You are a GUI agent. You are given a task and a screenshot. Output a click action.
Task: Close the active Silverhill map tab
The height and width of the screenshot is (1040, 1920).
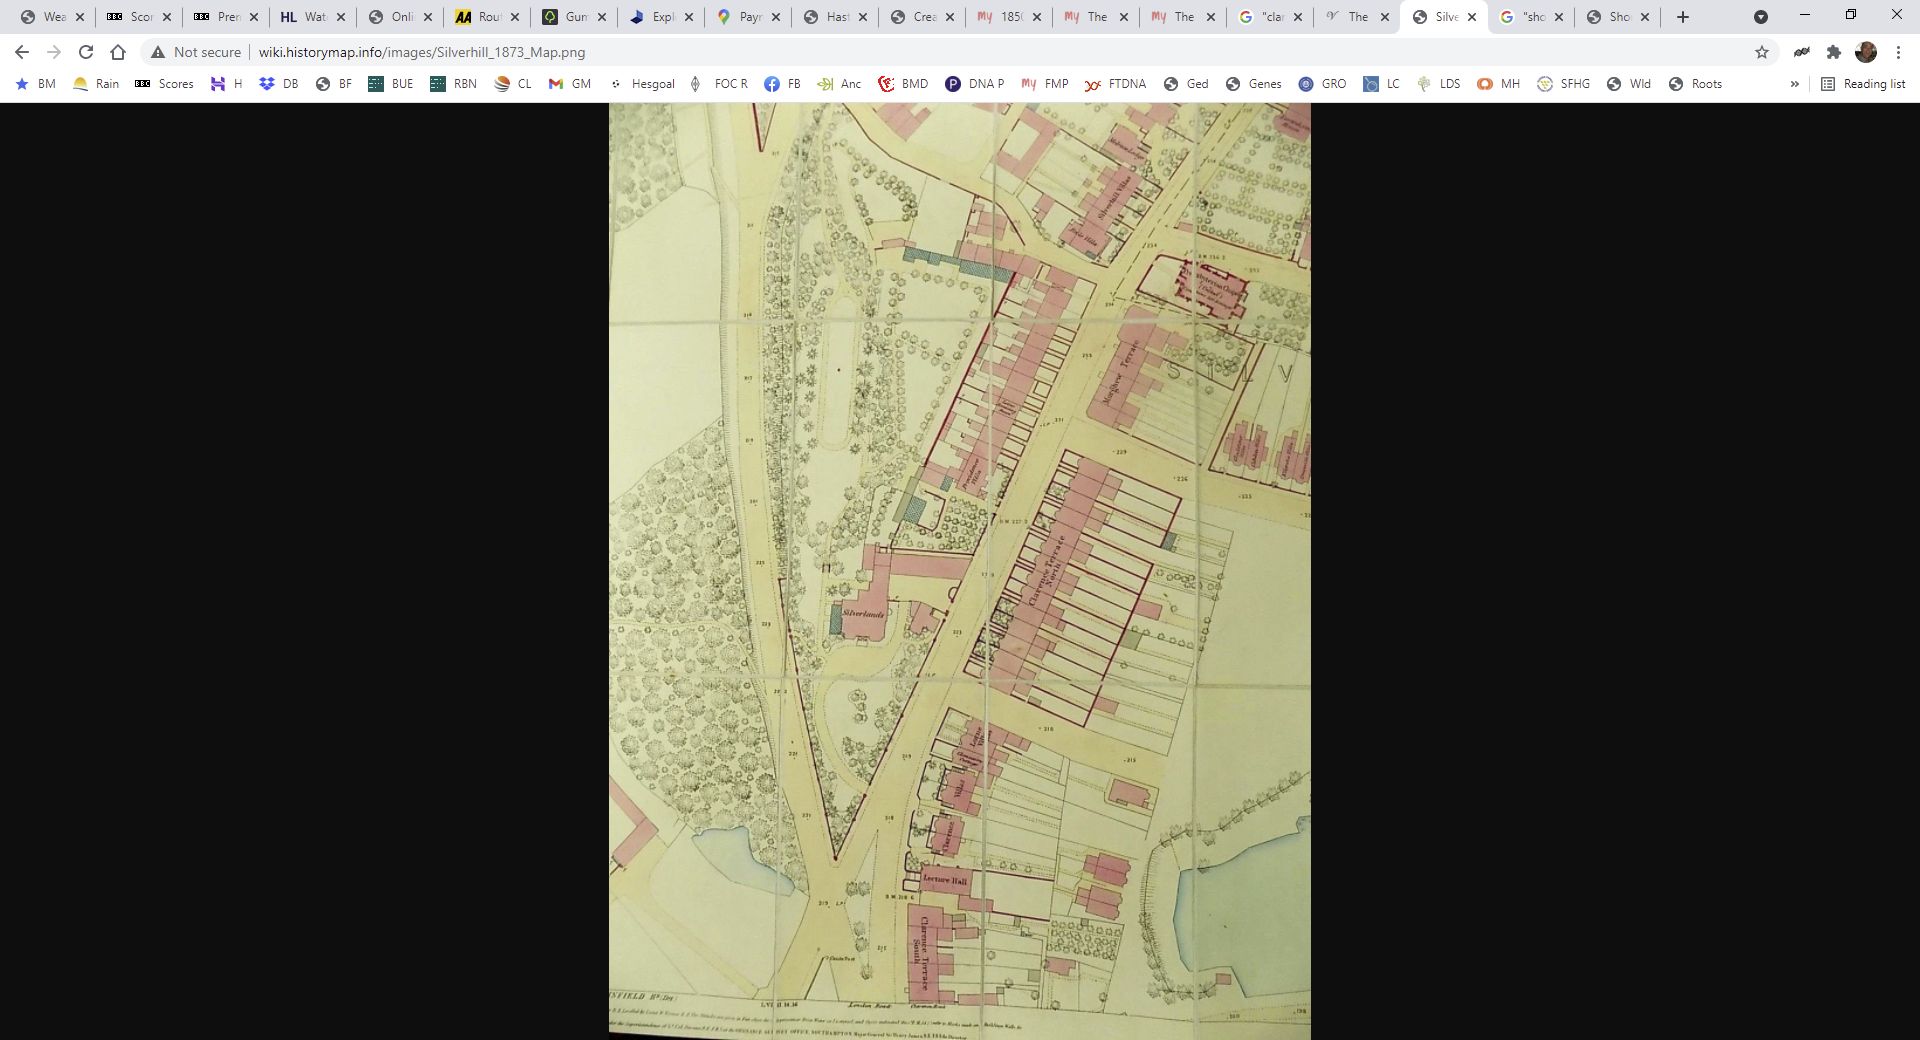[x=1472, y=17]
